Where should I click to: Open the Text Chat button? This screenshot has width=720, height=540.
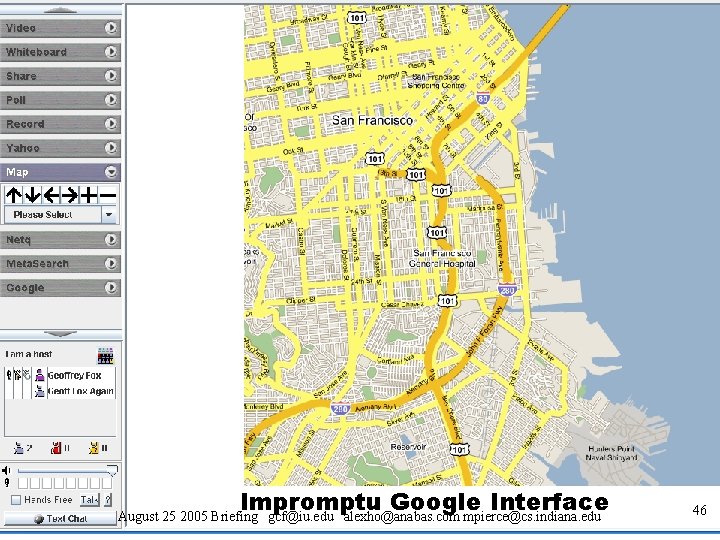60,519
